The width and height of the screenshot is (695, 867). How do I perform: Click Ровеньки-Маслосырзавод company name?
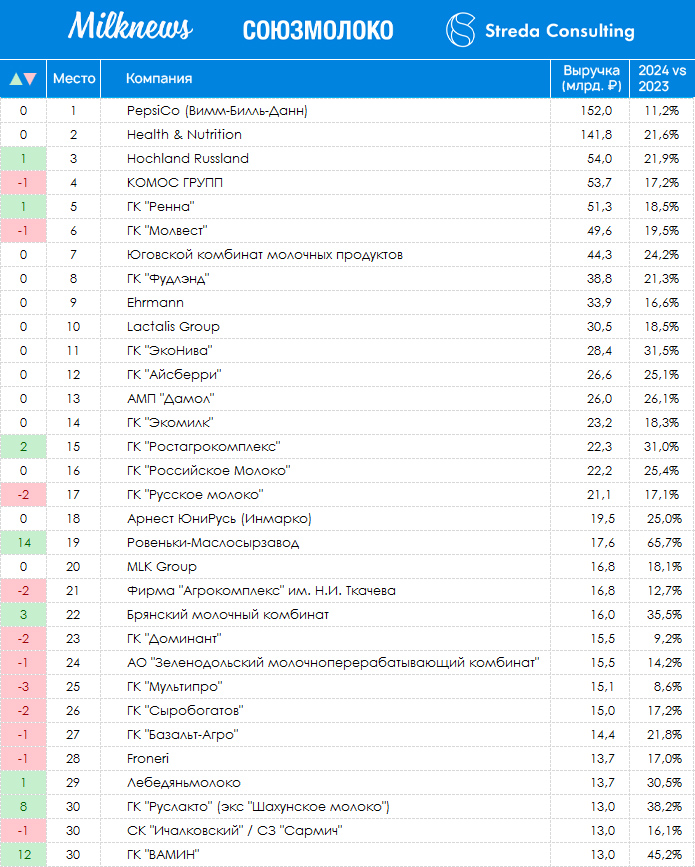coord(213,542)
